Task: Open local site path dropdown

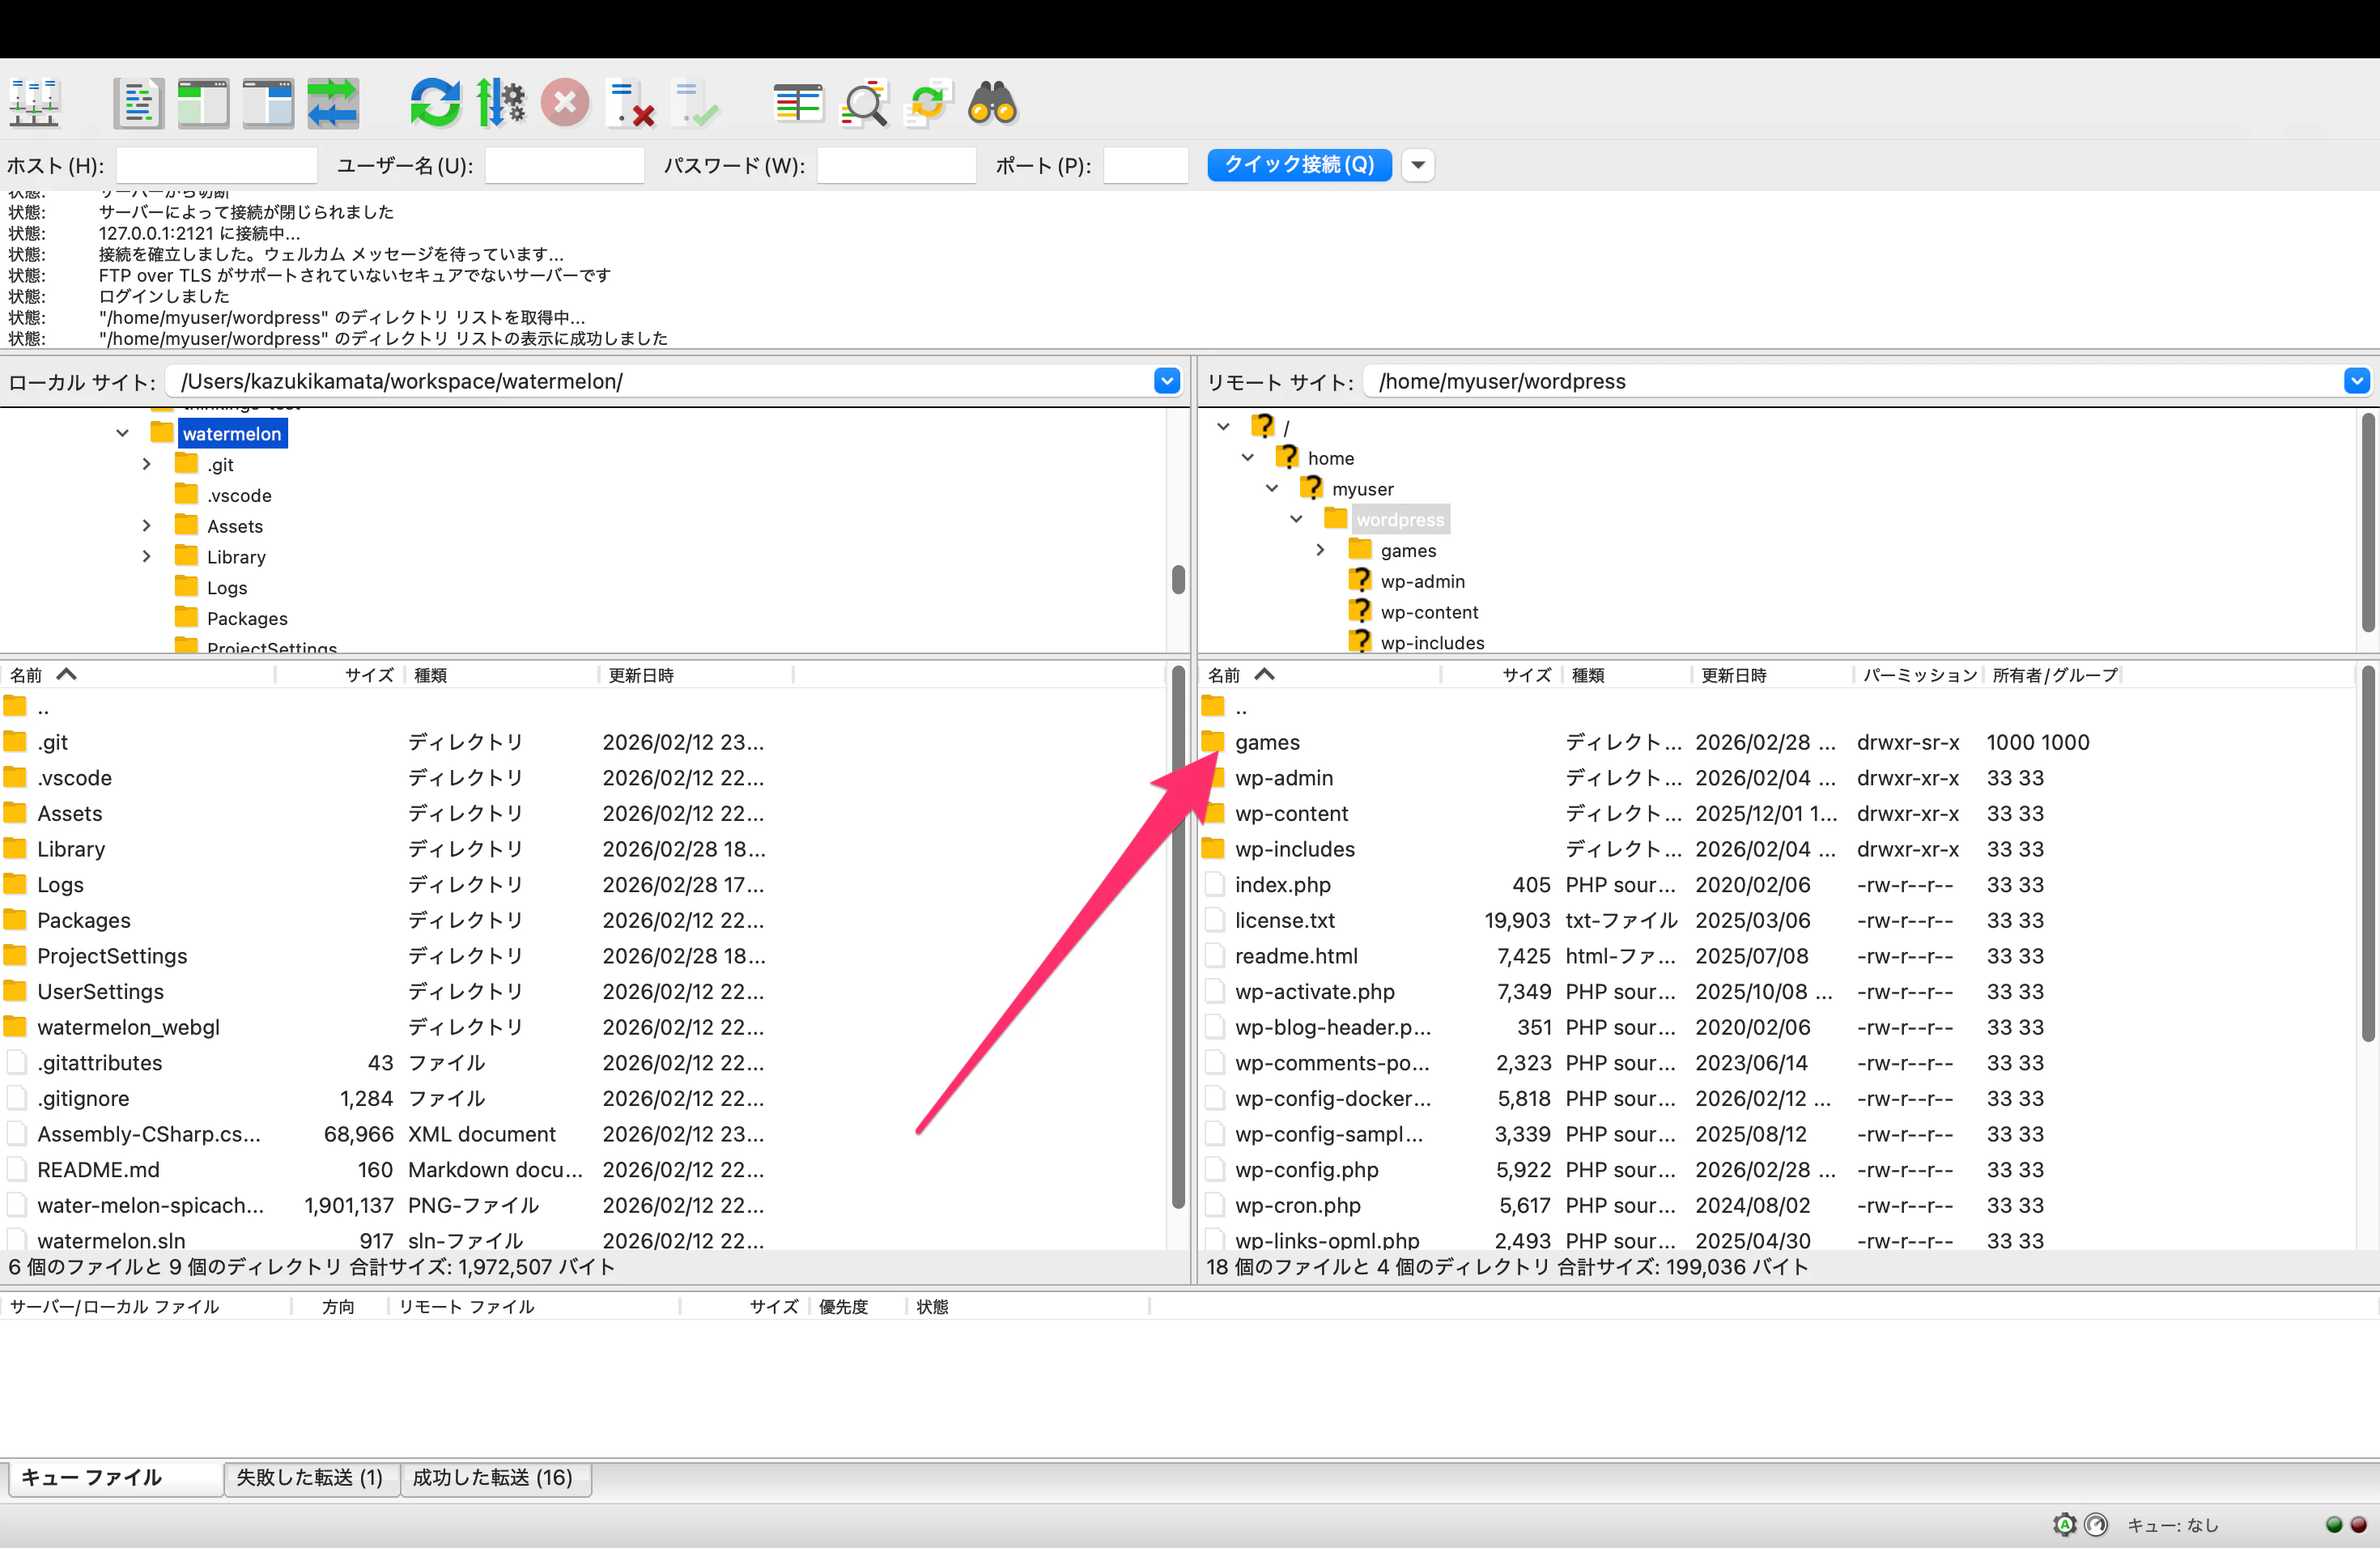Action: point(1167,381)
